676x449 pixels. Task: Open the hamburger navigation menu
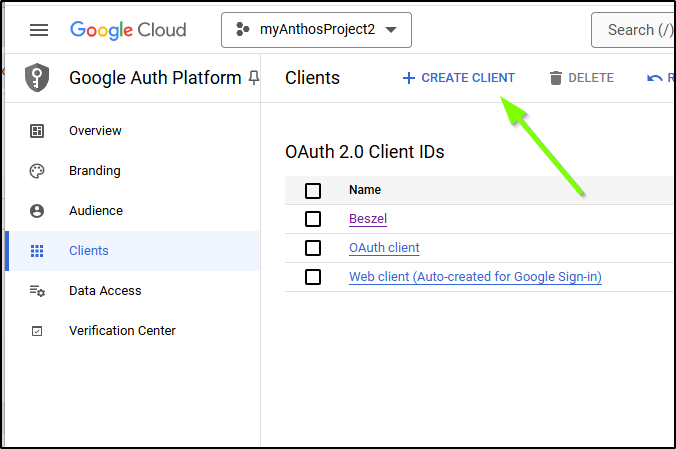pyautogui.click(x=39, y=30)
